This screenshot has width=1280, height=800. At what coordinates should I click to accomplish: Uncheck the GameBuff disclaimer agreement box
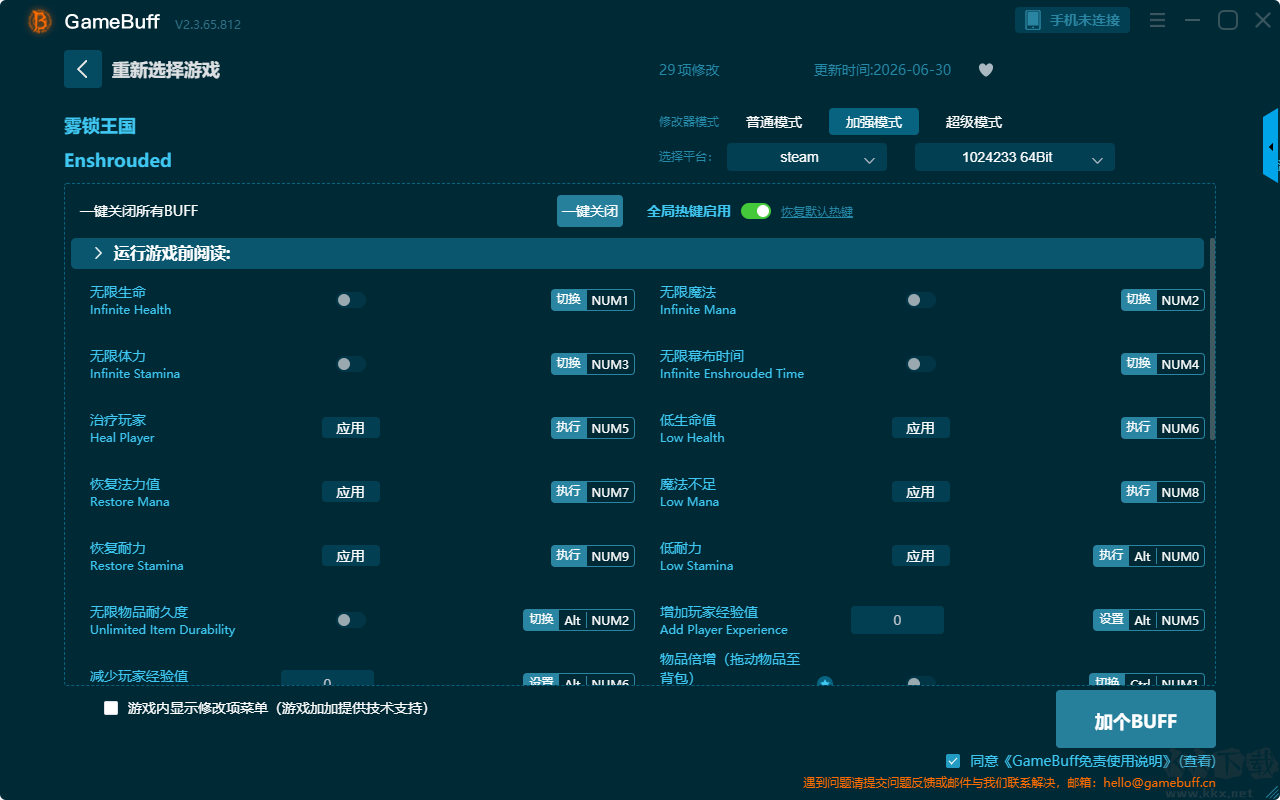pos(953,761)
